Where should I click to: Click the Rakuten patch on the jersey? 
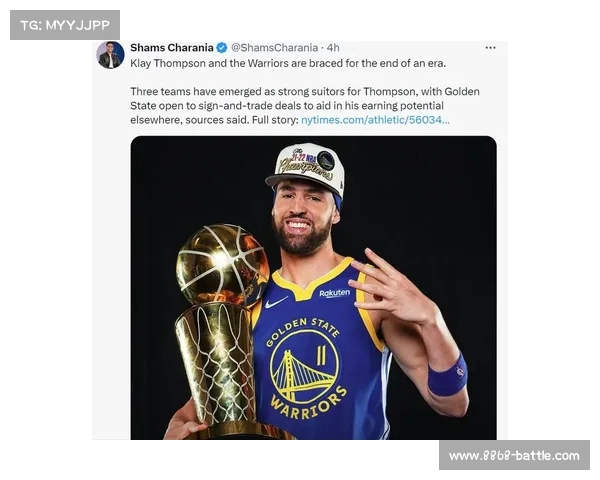coord(334,293)
